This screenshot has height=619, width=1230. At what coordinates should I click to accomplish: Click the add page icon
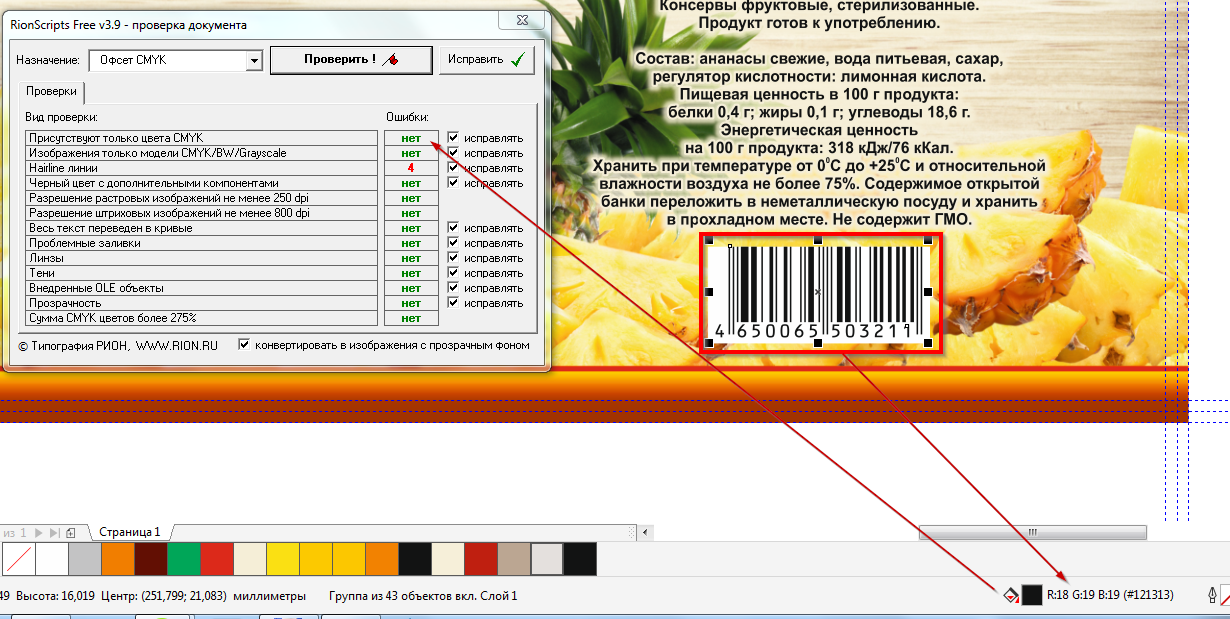tap(70, 532)
